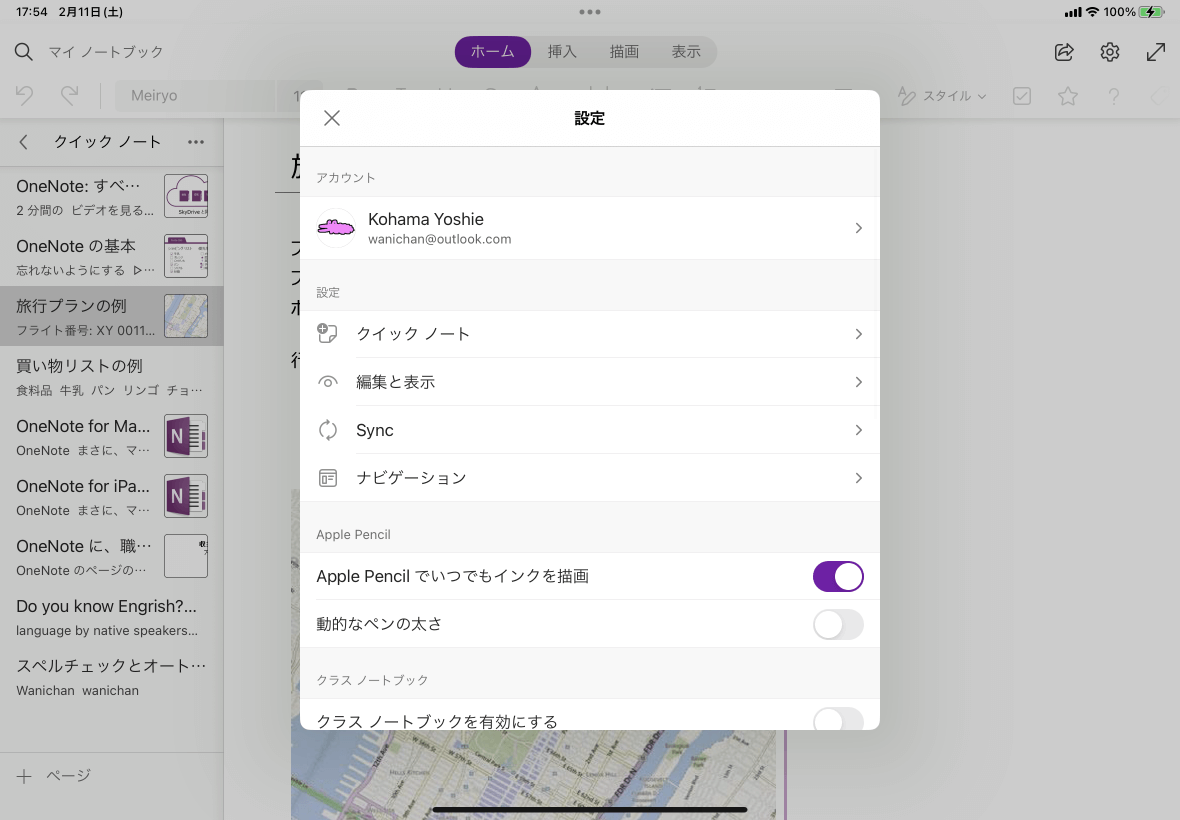Click the search magnifier icon
This screenshot has width=1180, height=820.
click(23, 52)
